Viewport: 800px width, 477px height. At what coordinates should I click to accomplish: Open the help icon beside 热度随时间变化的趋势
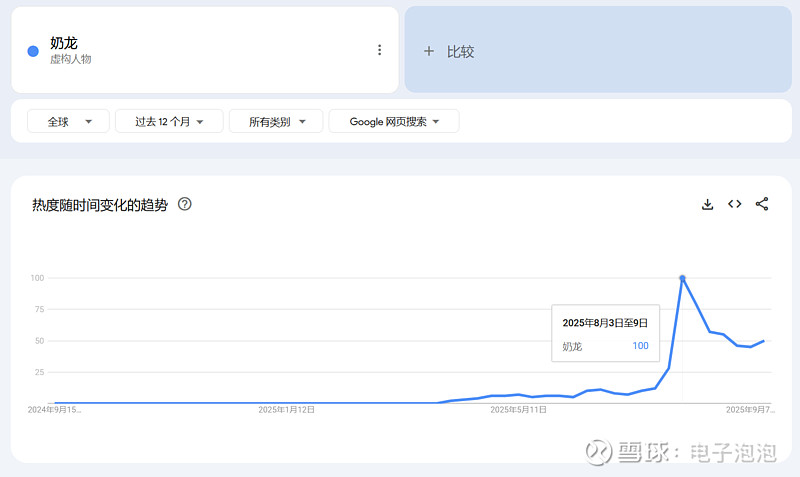(x=185, y=204)
